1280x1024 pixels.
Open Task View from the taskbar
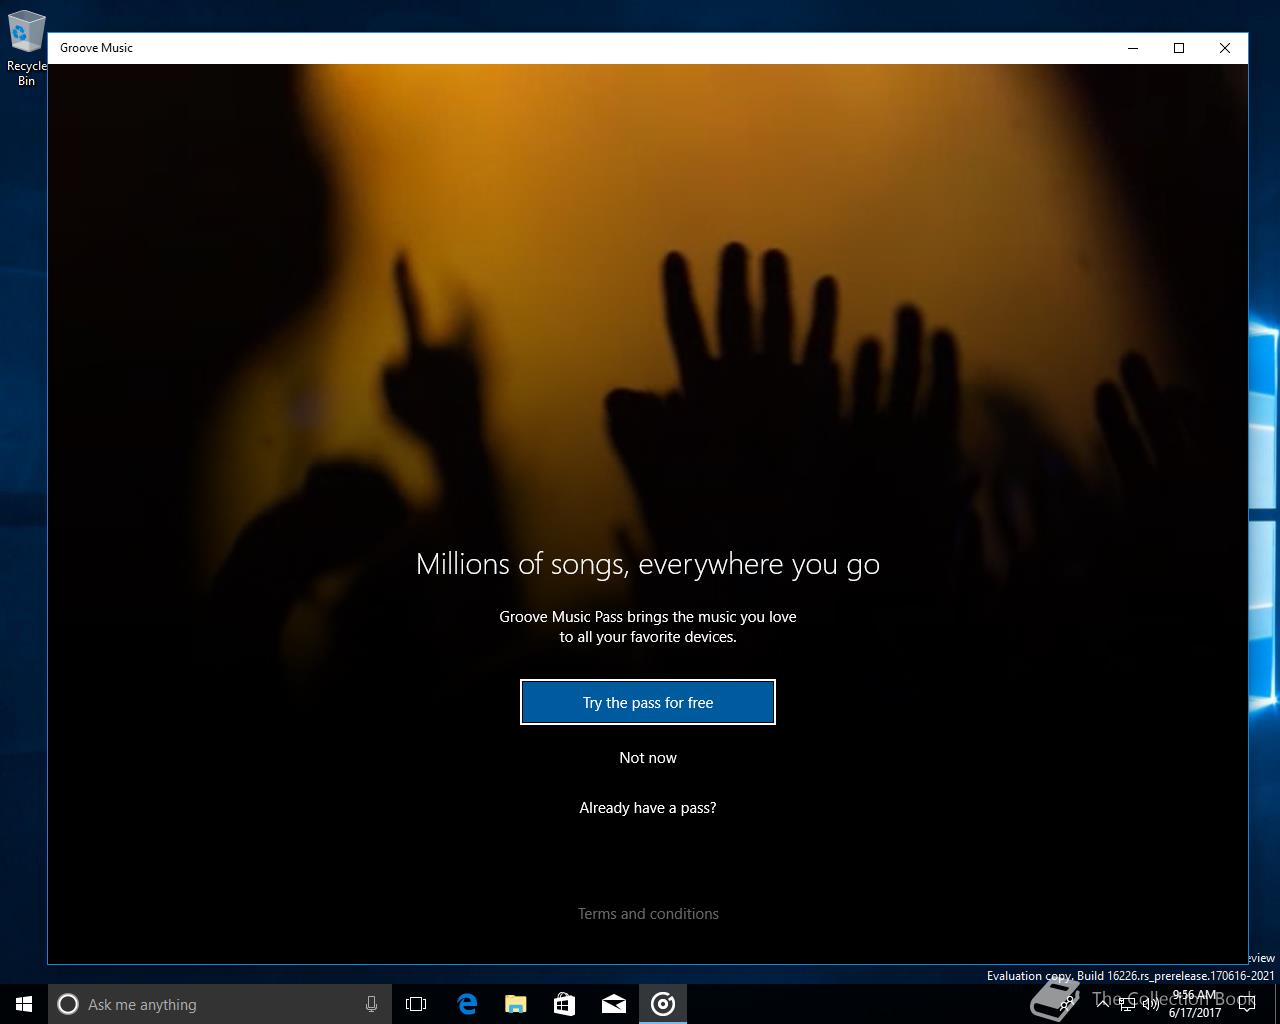click(416, 1004)
